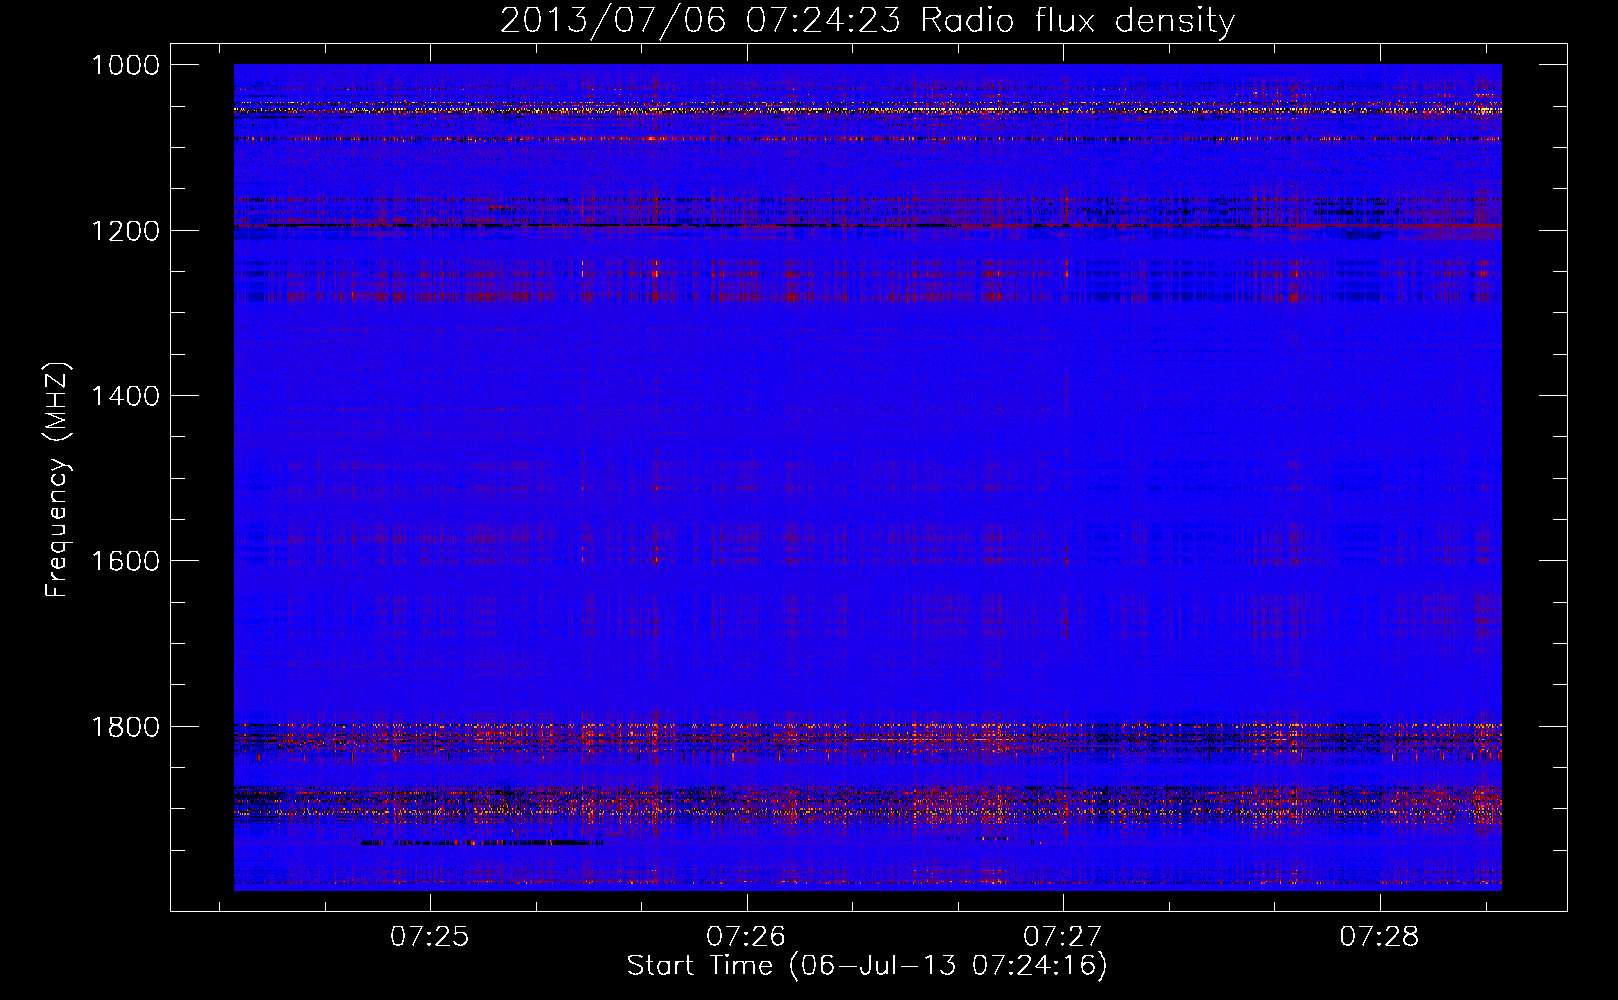Click the 07:25 time tick label
The width and height of the screenshot is (1618, 1000).
[x=429, y=937]
